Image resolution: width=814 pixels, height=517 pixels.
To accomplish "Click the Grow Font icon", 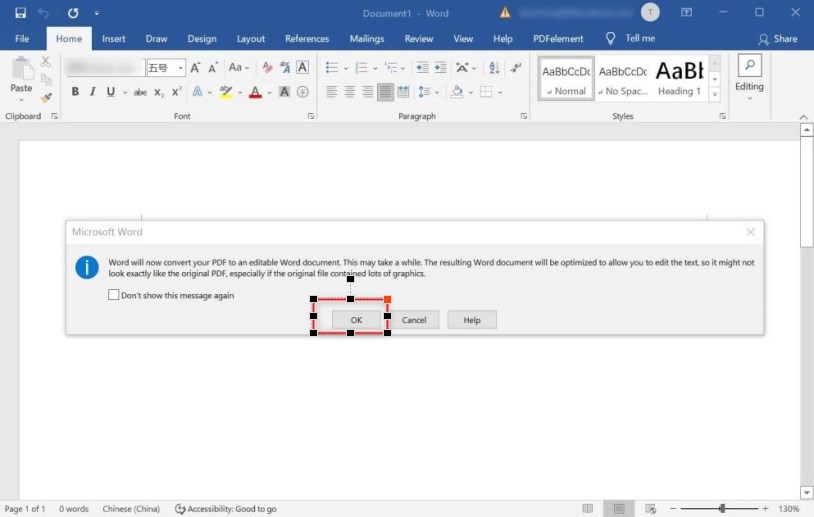I will 195,67.
